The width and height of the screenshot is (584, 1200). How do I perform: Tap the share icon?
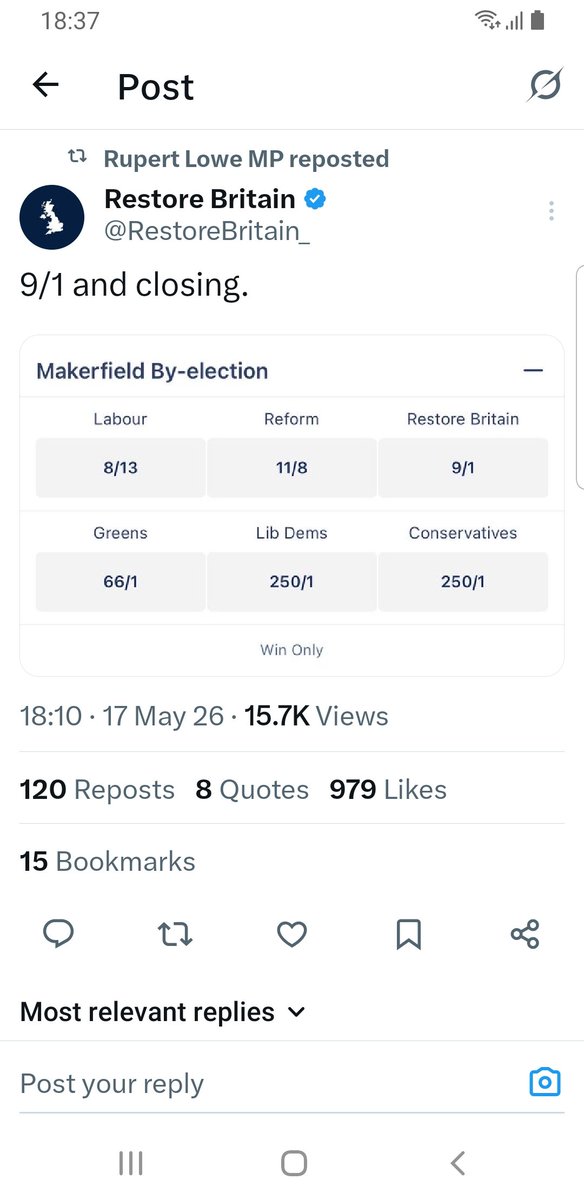pyautogui.click(x=525, y=934)
